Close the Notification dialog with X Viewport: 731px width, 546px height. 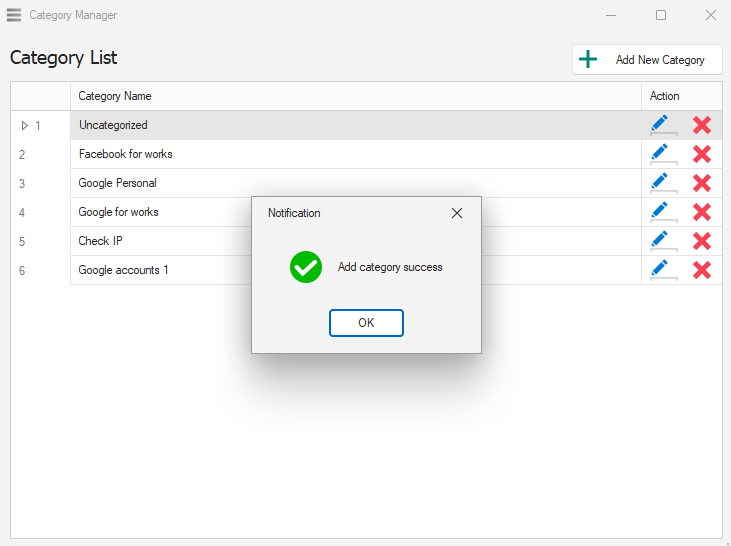(457, 213)
